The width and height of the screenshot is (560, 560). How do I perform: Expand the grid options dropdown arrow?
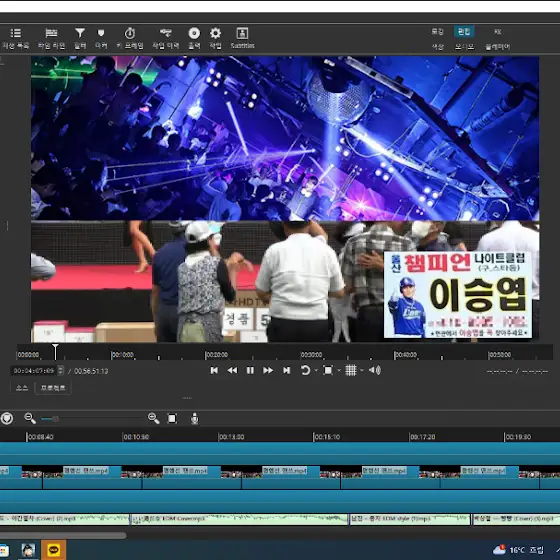click(x=362, y=370)
